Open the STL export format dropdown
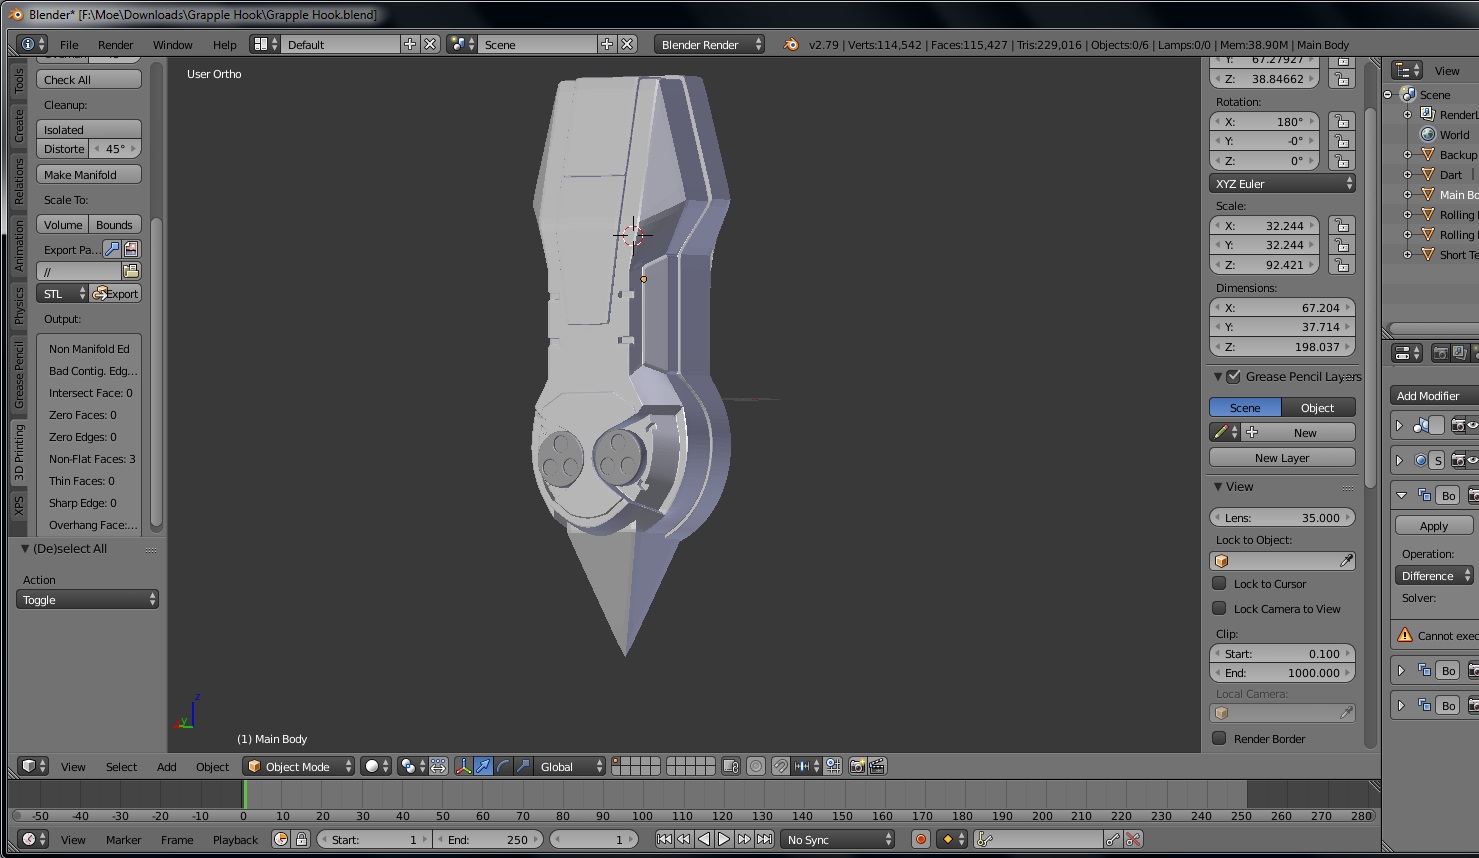The image size is (1479, 858). click(63, 293)
